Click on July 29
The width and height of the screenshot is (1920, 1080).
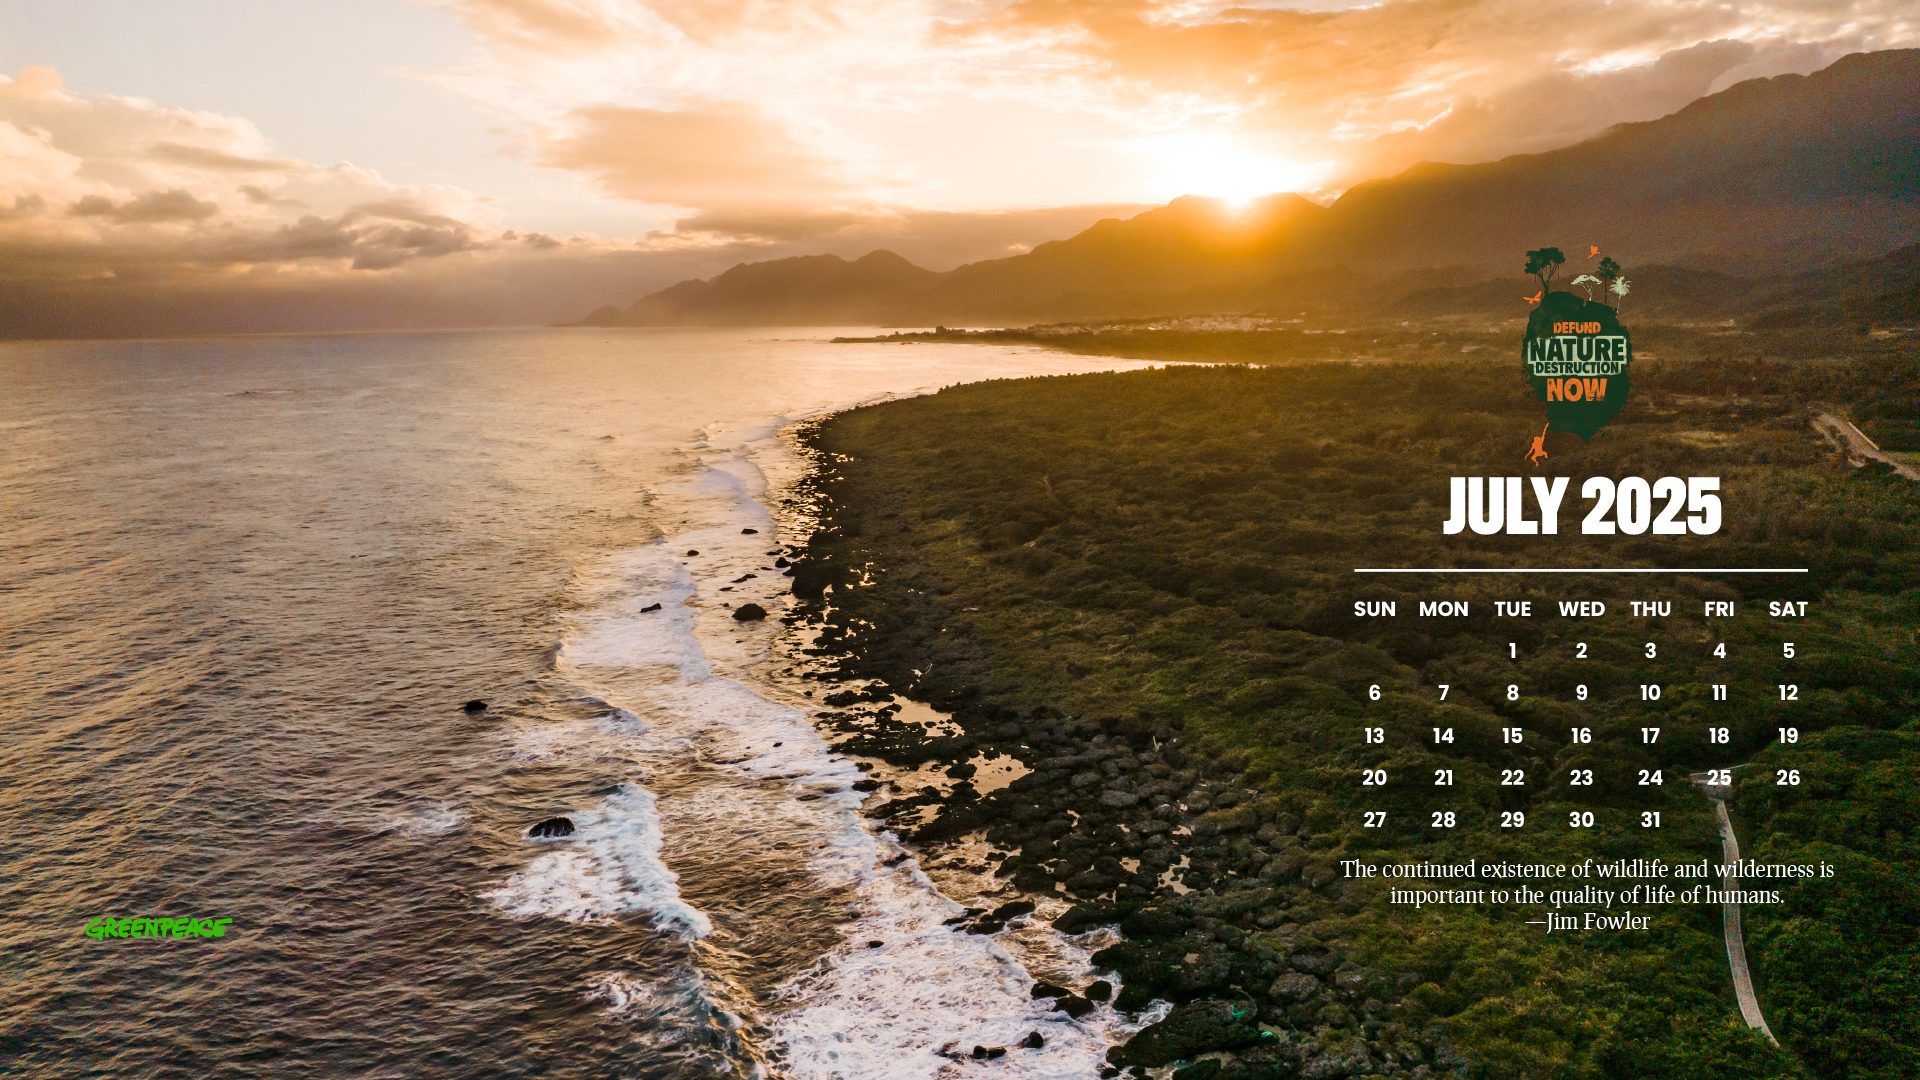click(x=1512, y=820)
